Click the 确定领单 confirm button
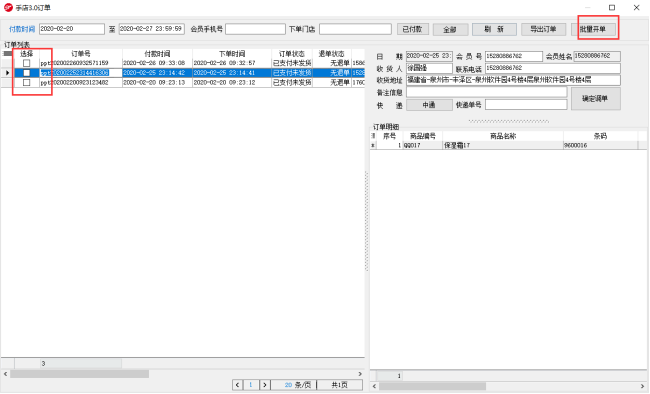Image resolution: width=650 pixels, height=394 pixels. pos(596,98)
